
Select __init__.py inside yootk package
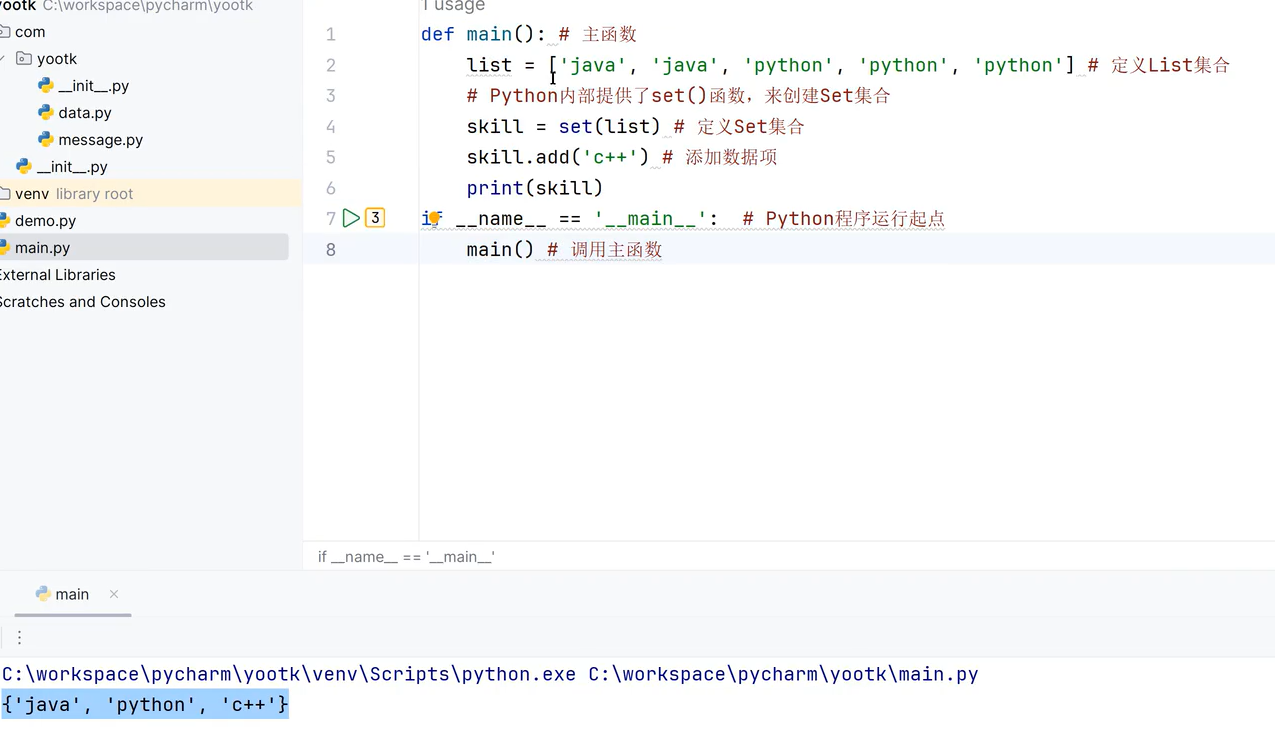point(94,86)
